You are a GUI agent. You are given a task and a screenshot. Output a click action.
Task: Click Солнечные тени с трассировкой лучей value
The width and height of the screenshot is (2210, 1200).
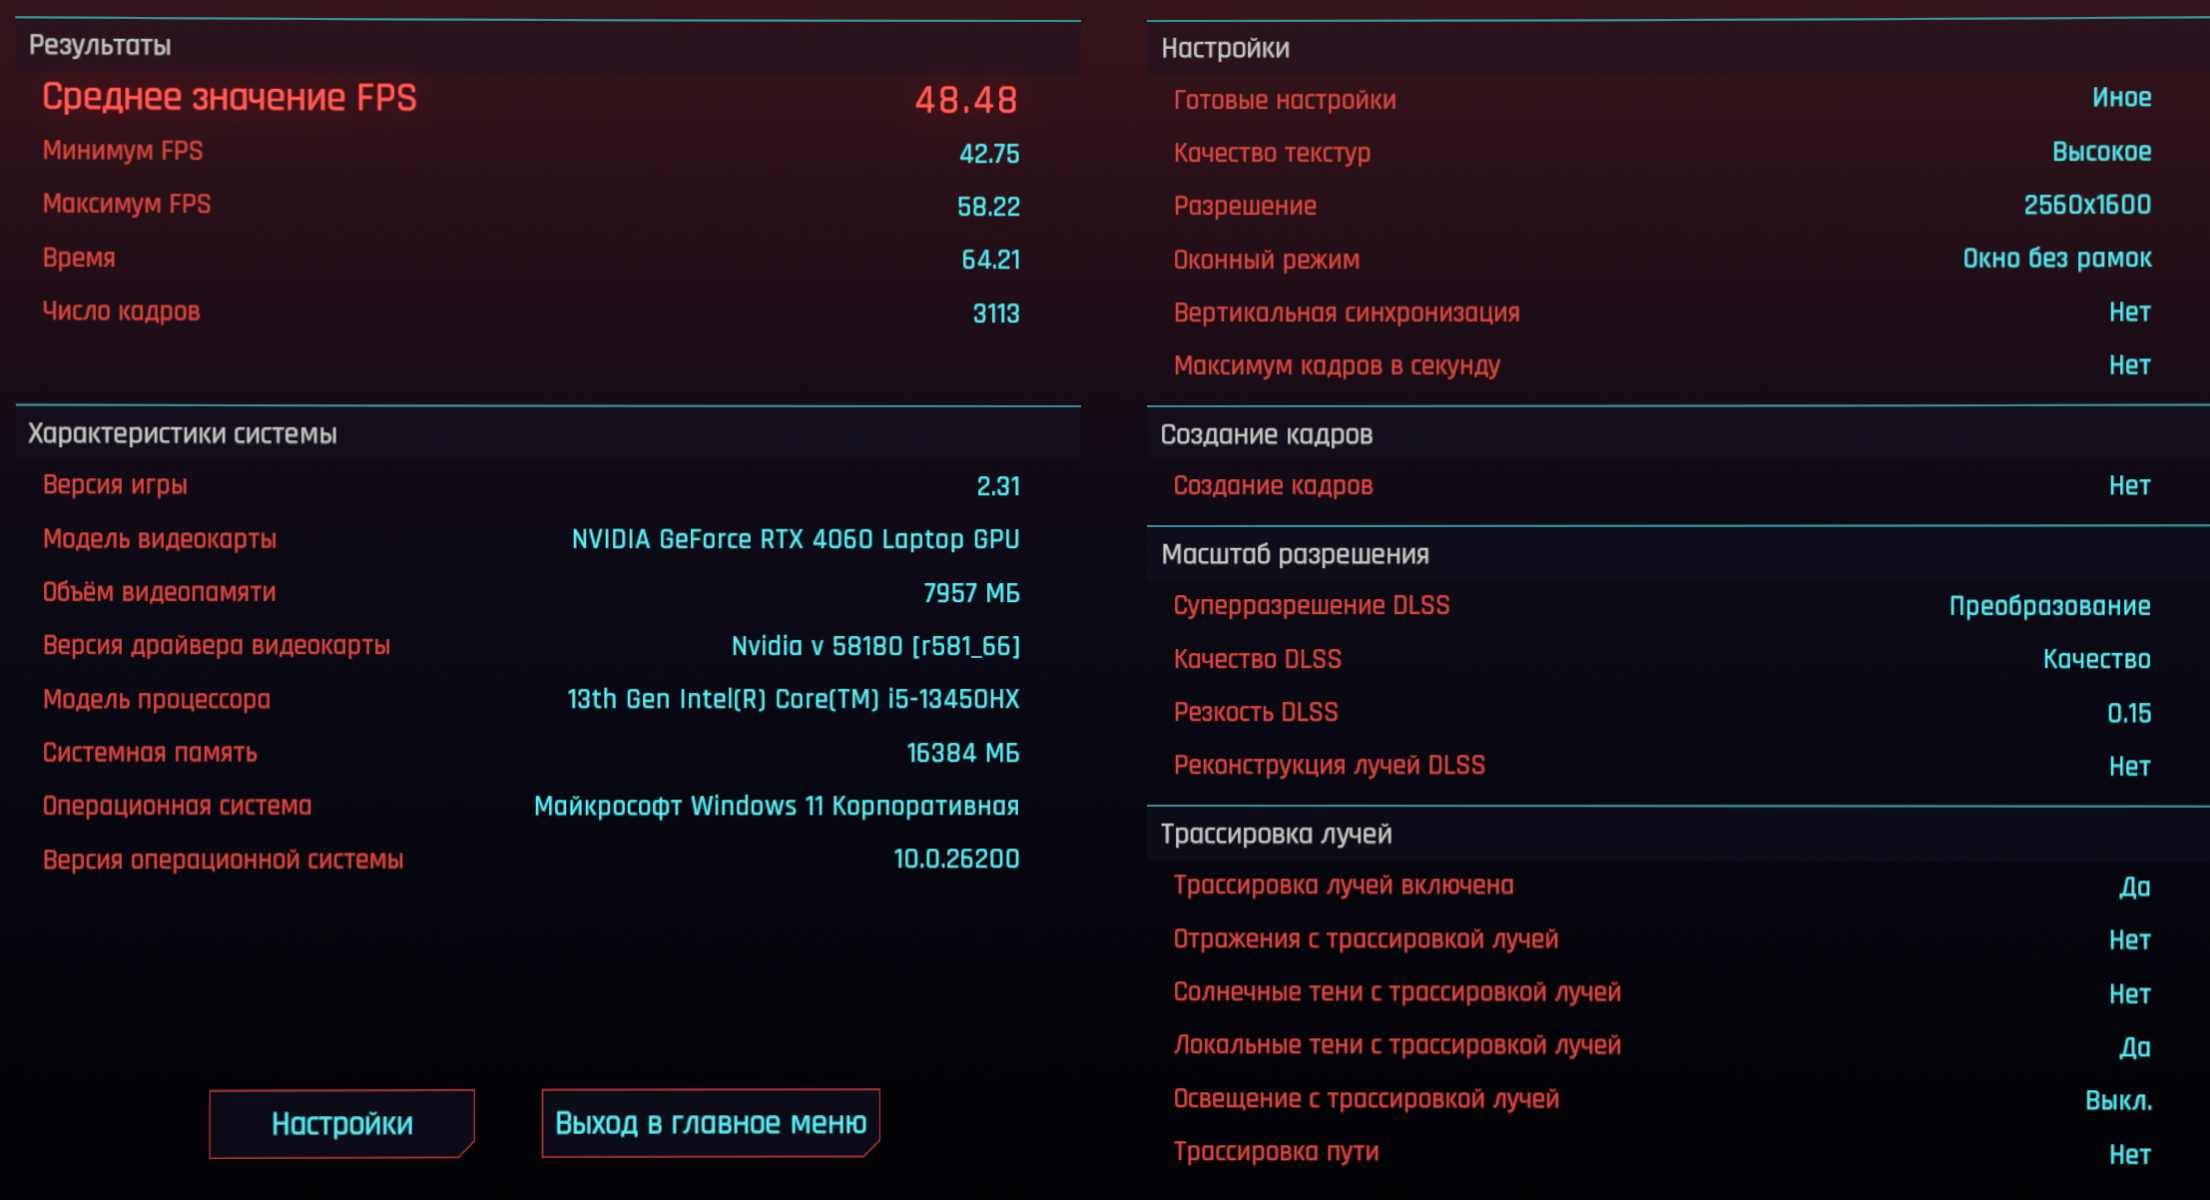2129,994
